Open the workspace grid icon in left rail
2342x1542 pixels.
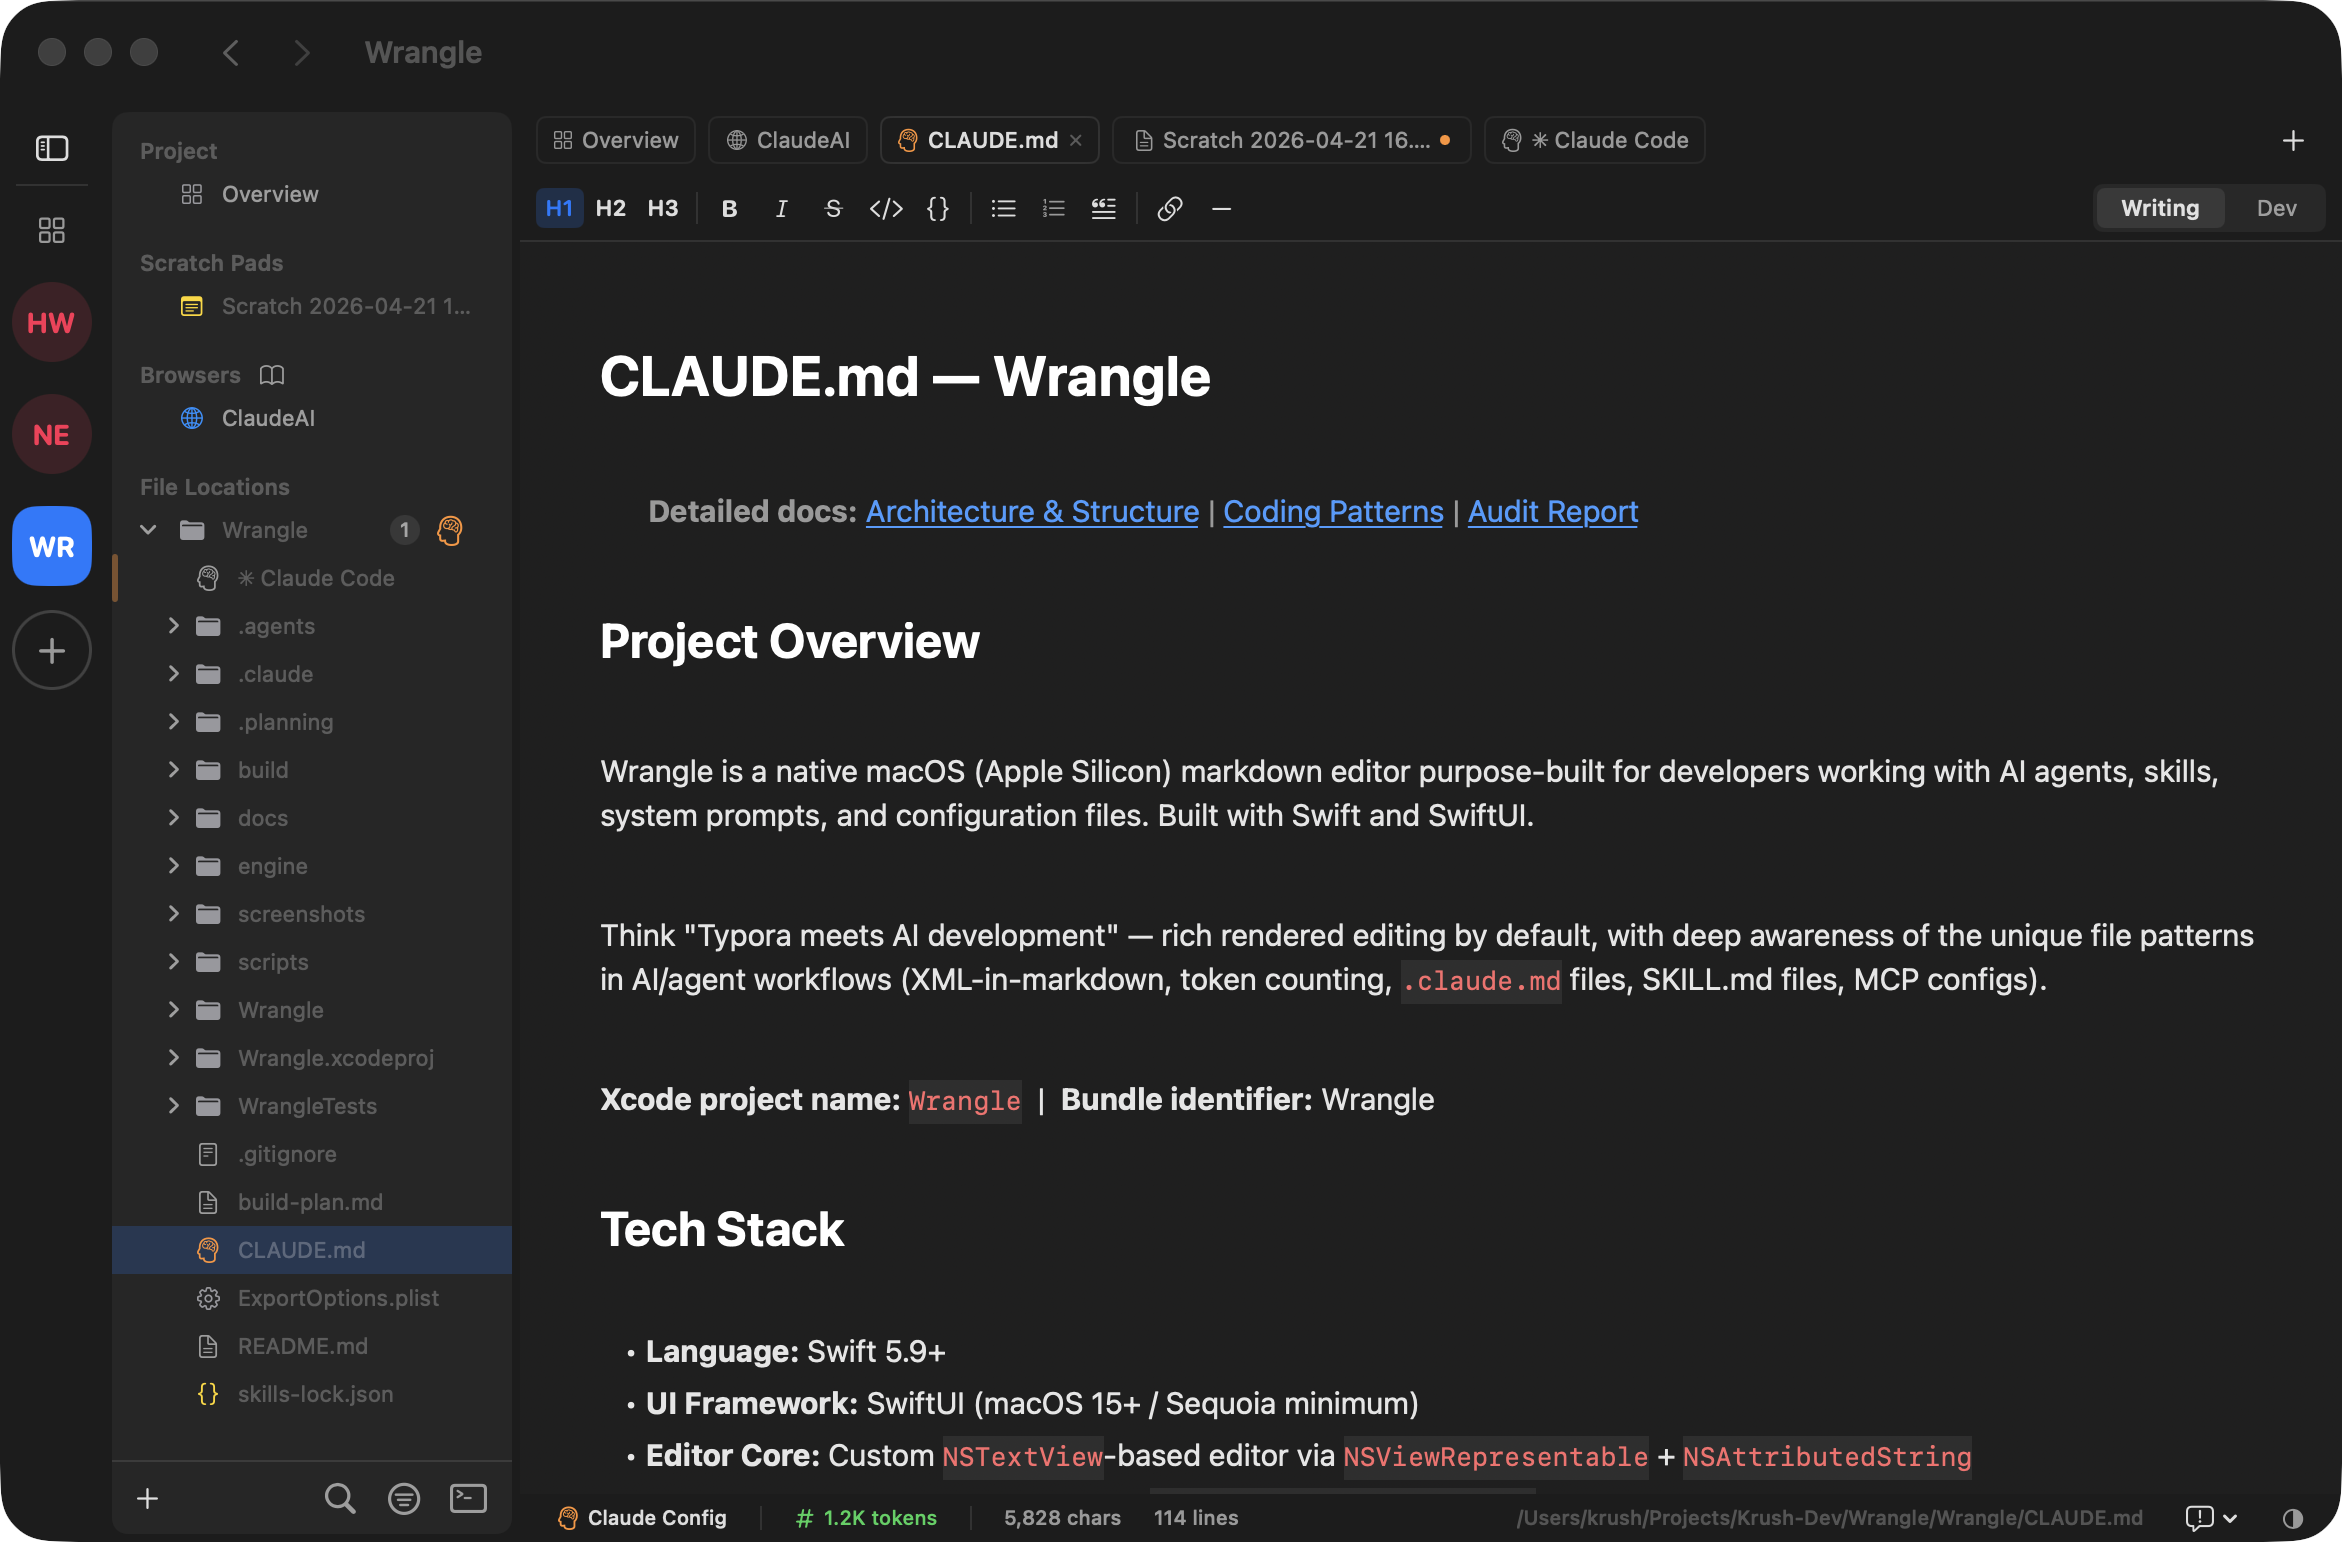52,231
